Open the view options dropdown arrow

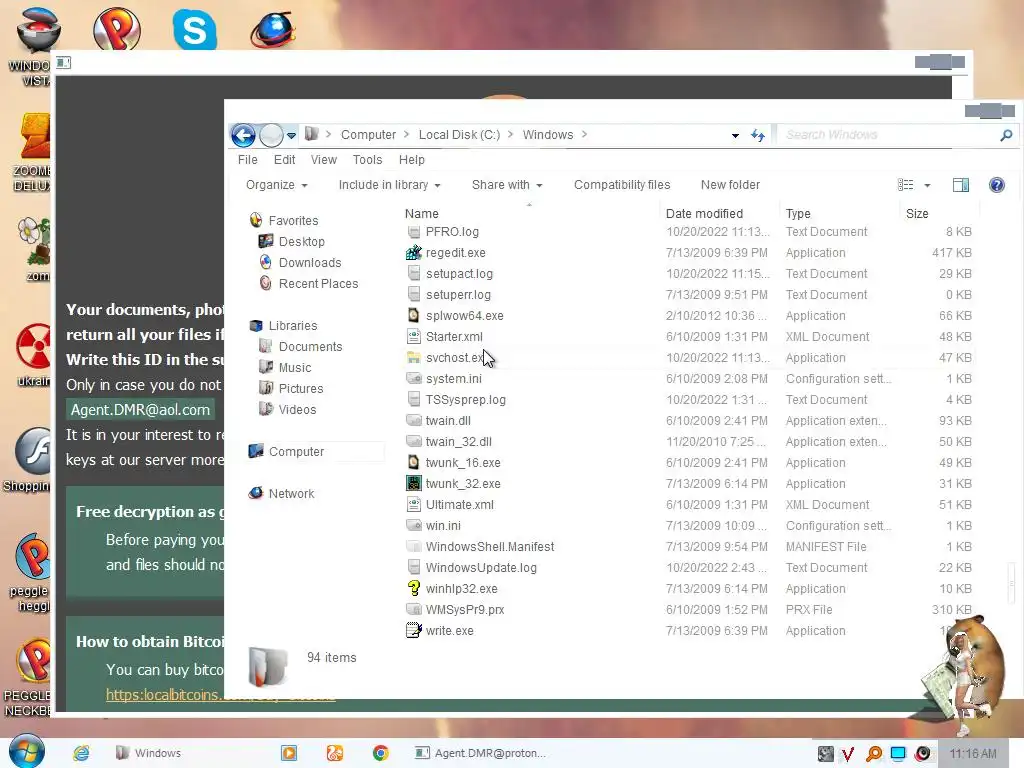[927, 185]
